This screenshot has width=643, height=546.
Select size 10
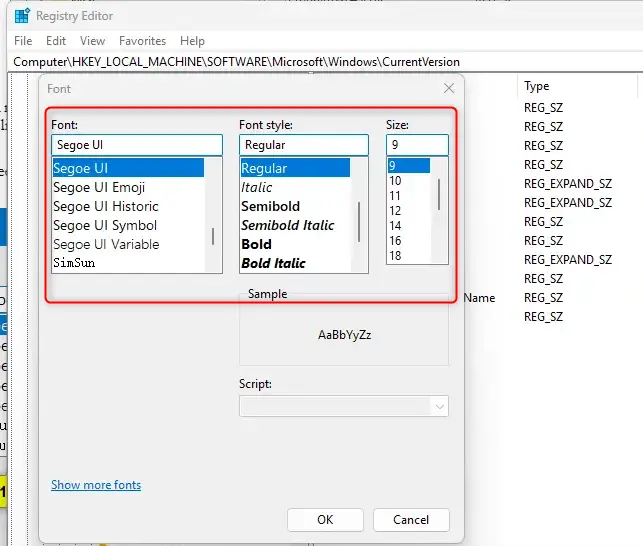point(408,181)
